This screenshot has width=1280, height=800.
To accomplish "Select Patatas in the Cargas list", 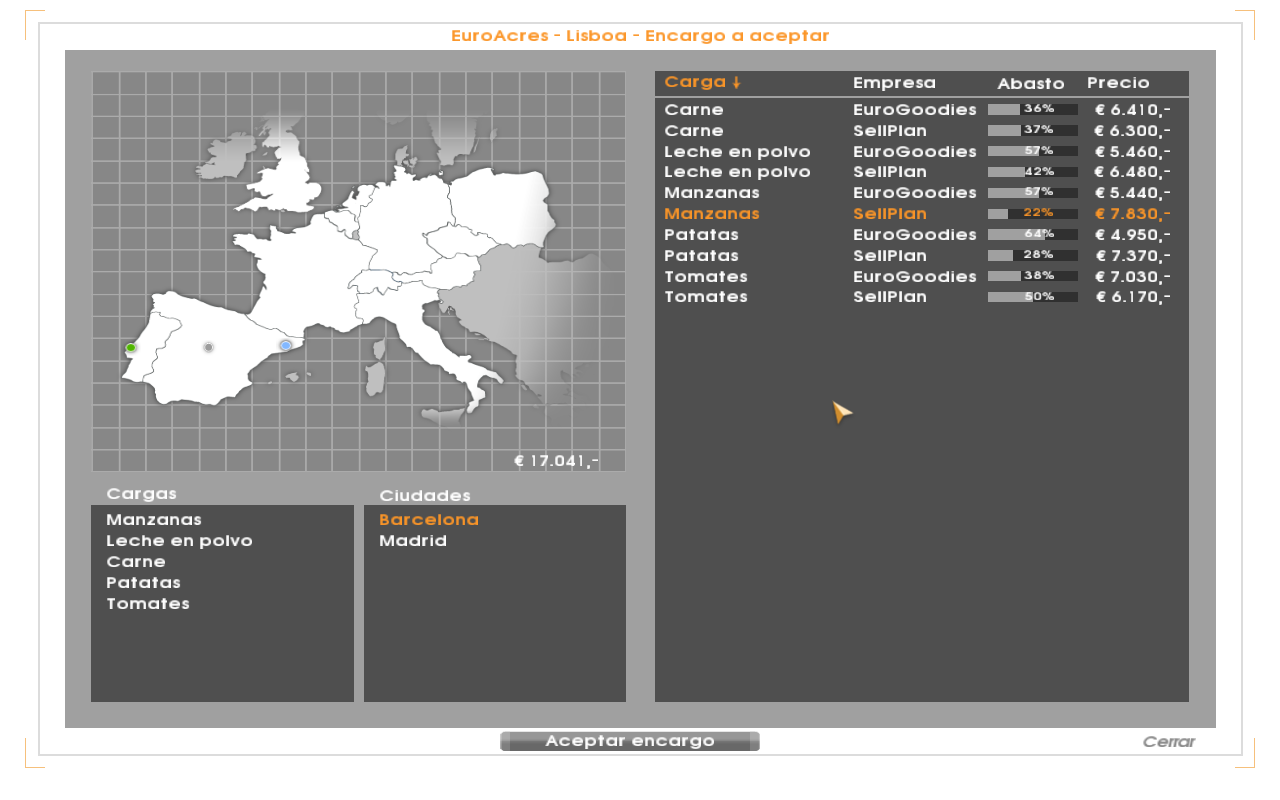I will 143,583.
